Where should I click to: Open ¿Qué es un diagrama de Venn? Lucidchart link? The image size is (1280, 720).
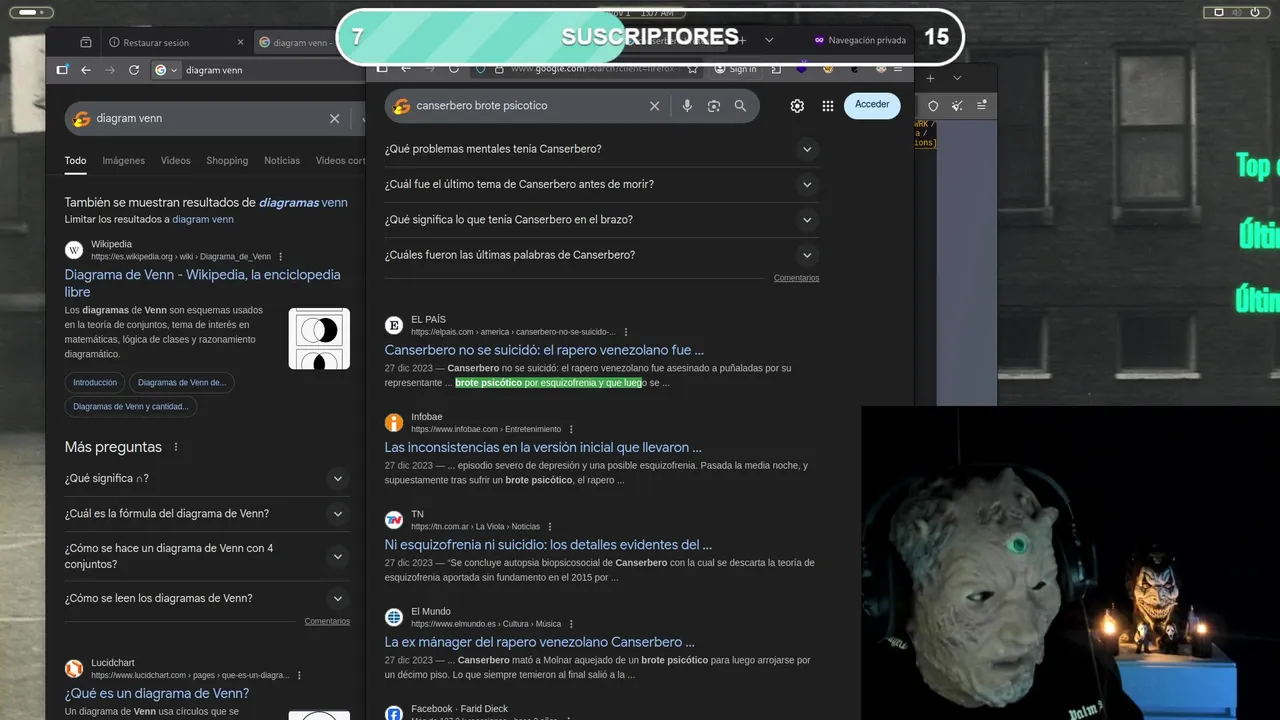[157, 693]
